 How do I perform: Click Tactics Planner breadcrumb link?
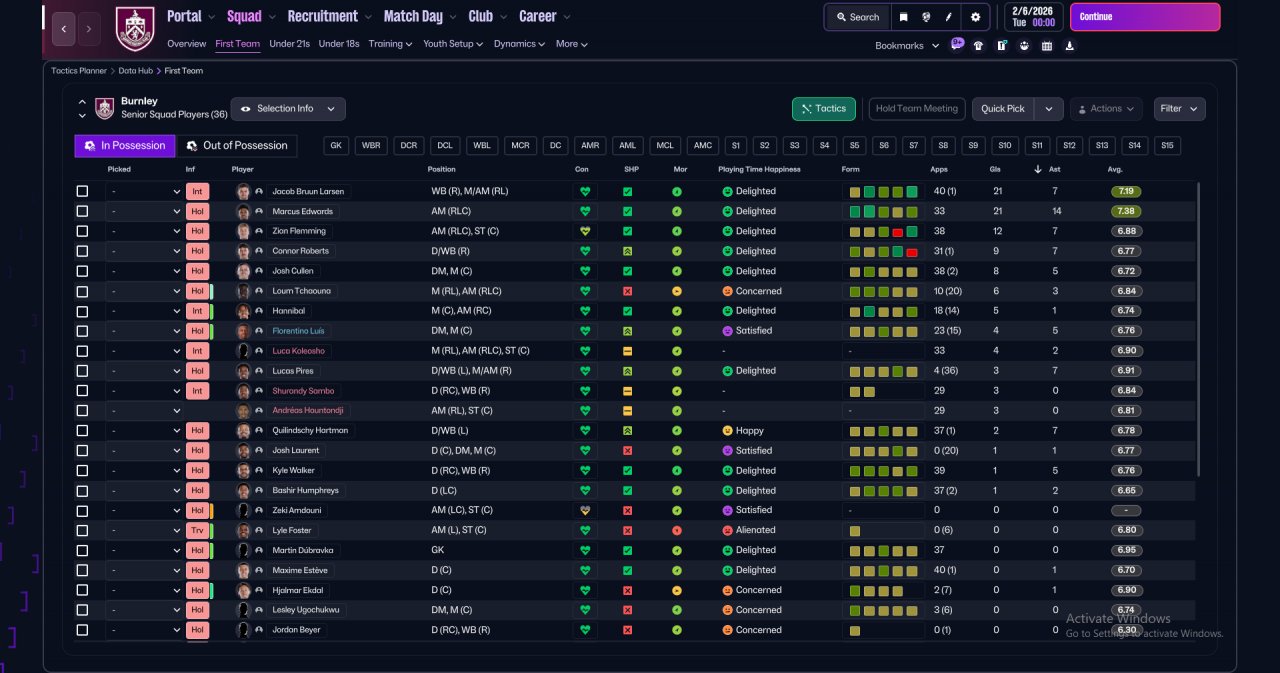point(80,71)
